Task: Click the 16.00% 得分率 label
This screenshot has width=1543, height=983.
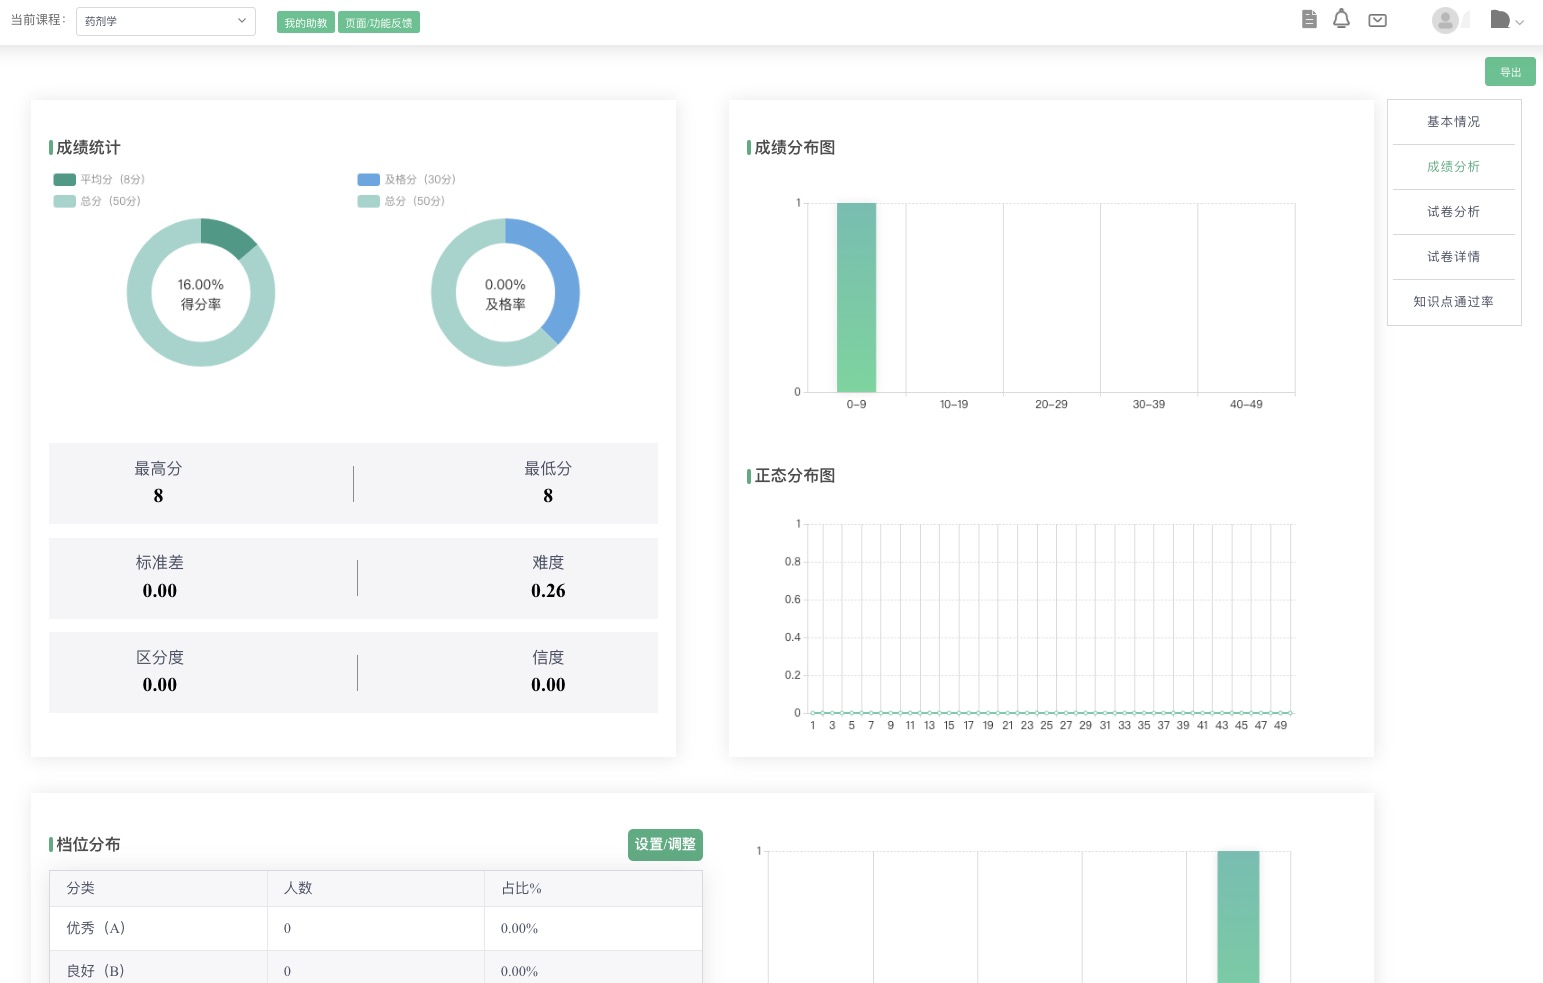Action: [x=201, y=294]
